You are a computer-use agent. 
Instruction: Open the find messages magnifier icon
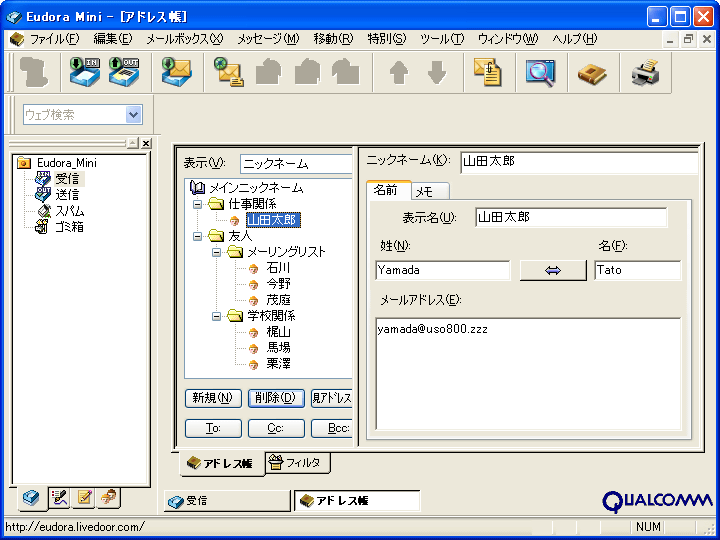(x=540, y=73)
